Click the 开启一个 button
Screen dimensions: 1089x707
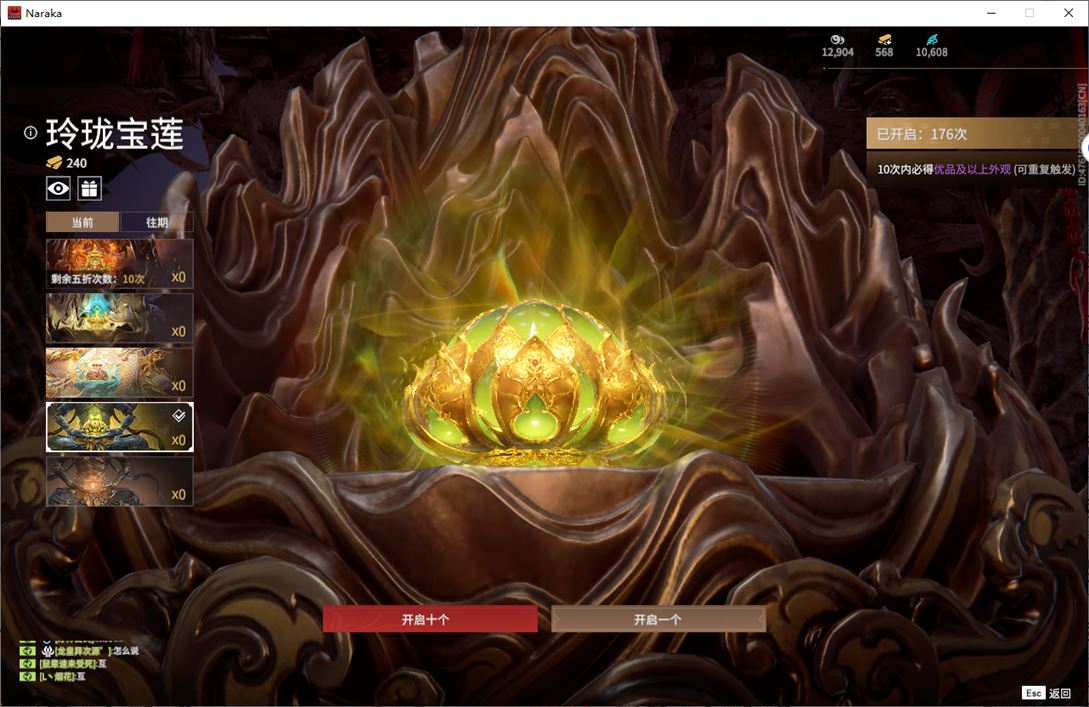pyautogui.click(x=658, y=619)
